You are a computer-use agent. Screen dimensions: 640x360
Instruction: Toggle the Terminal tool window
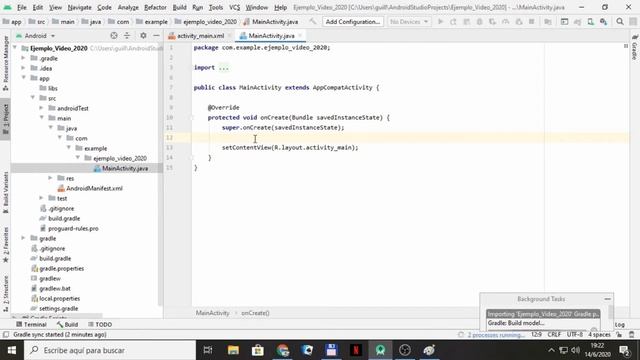click(31, 324)
